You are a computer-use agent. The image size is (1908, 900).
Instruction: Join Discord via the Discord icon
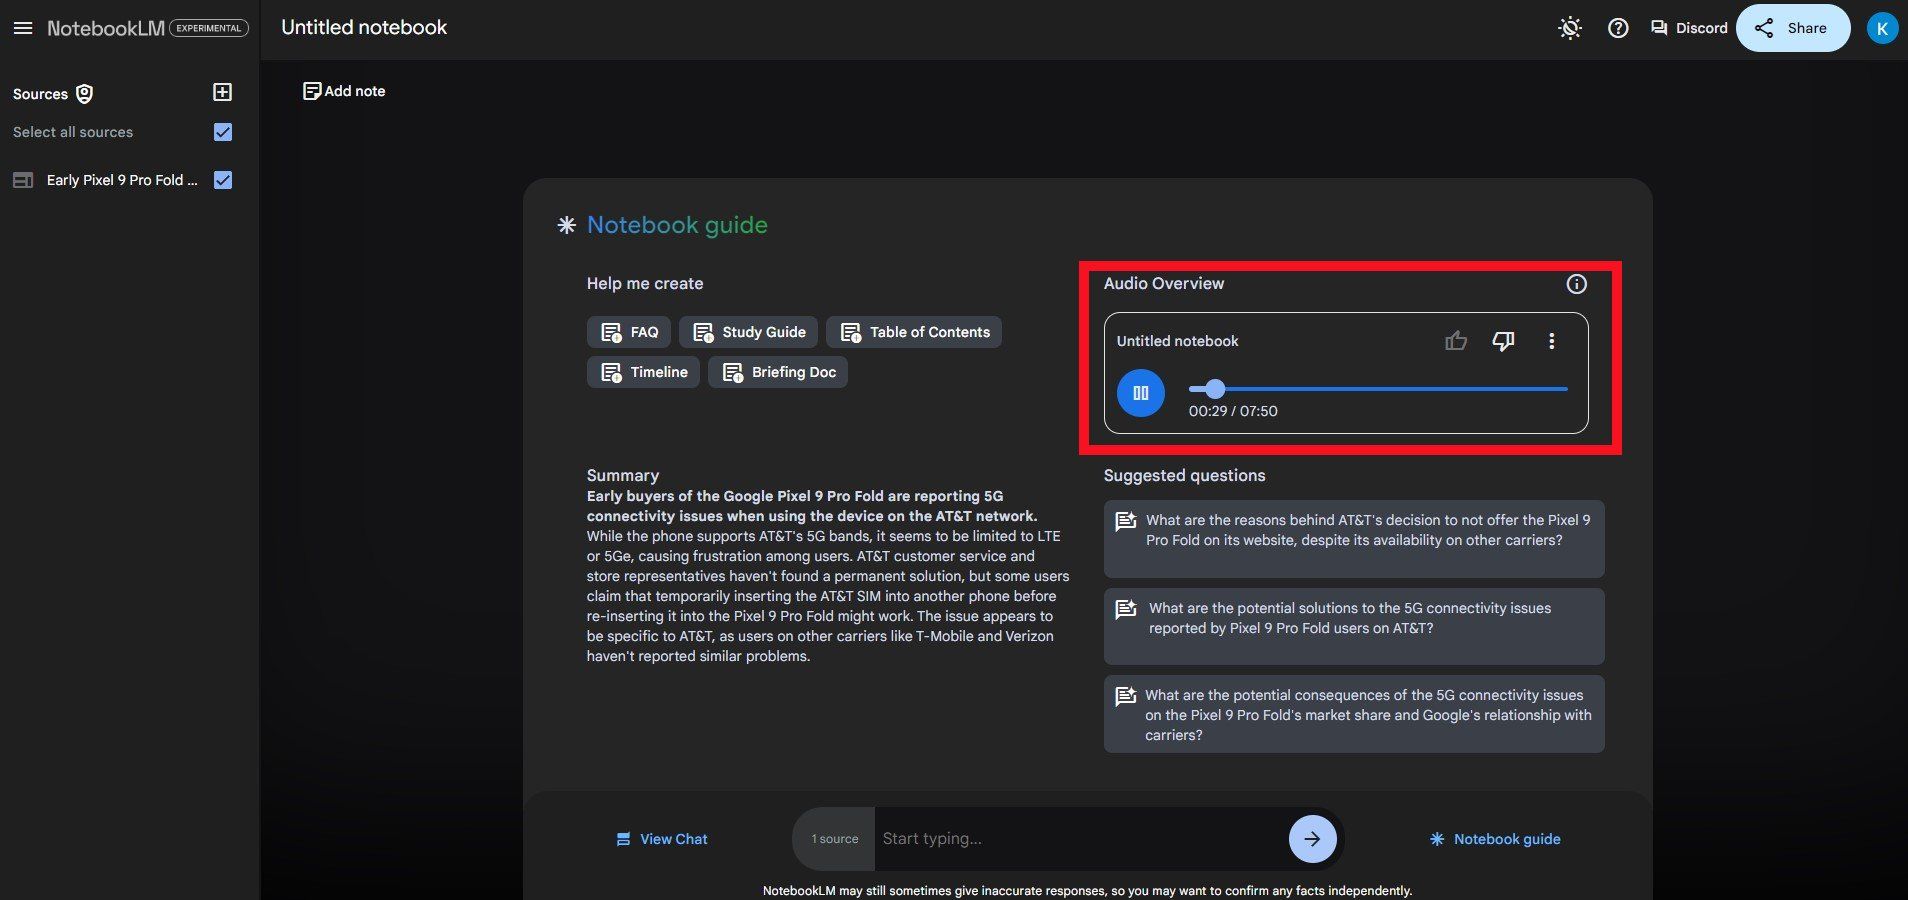[1687, 28]
